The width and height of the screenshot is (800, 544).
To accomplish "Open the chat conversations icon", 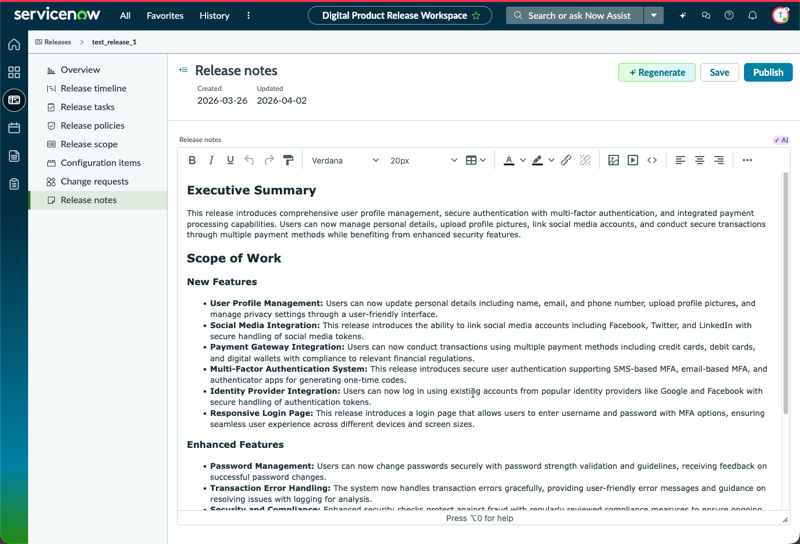I will tap(706, 16).
